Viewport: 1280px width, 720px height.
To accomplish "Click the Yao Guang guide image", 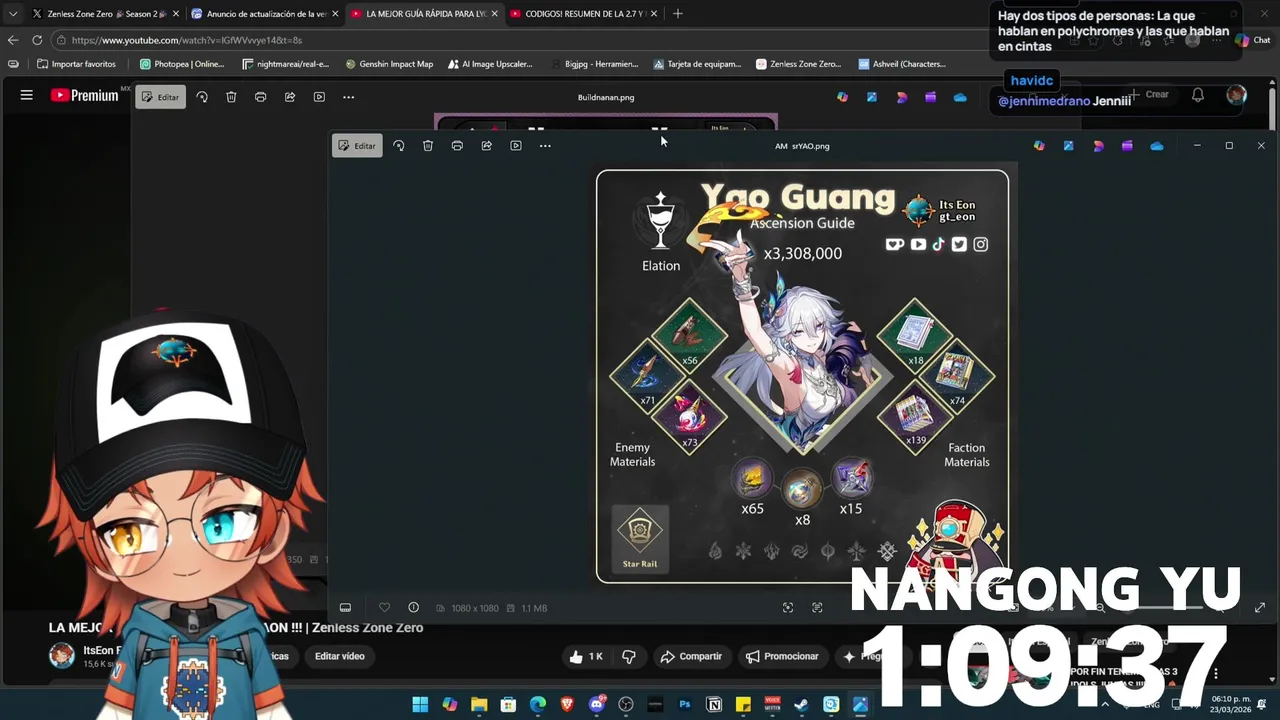I will [802, 376].
